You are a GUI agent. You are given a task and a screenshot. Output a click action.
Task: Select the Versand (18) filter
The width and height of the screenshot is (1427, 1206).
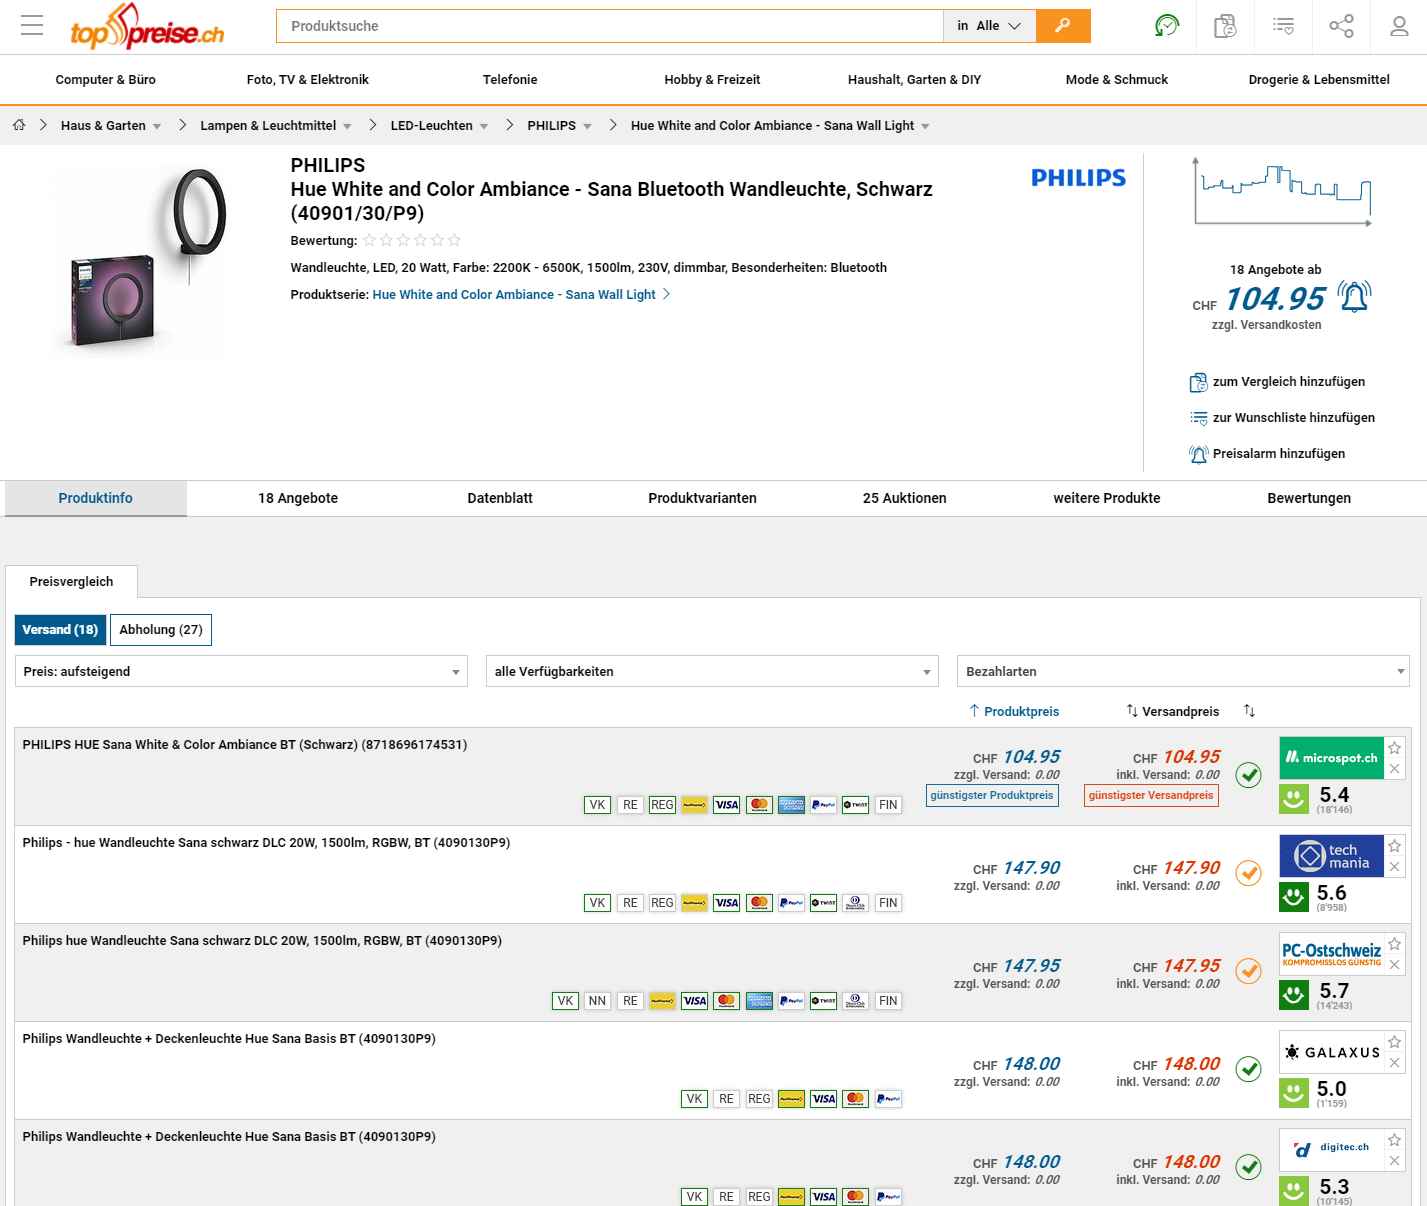coord(60,630)
